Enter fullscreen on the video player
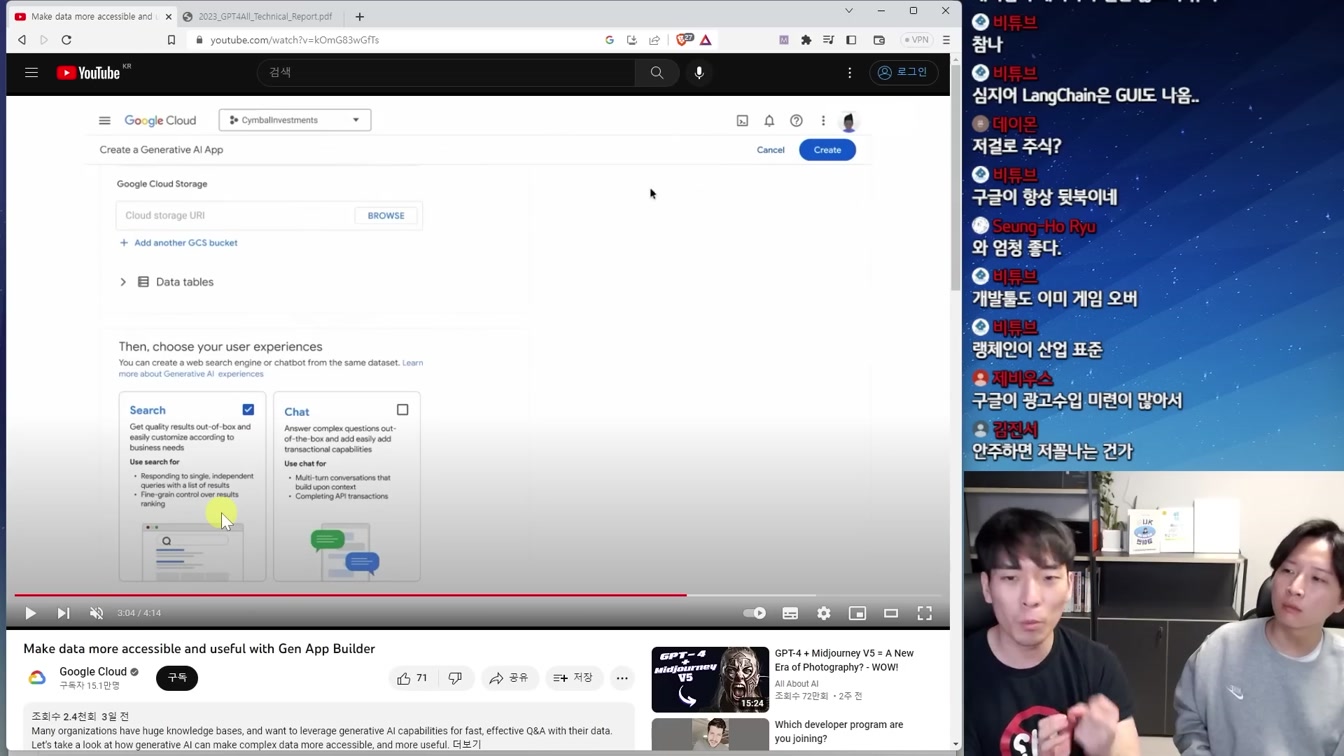 [x=925, y=613]
